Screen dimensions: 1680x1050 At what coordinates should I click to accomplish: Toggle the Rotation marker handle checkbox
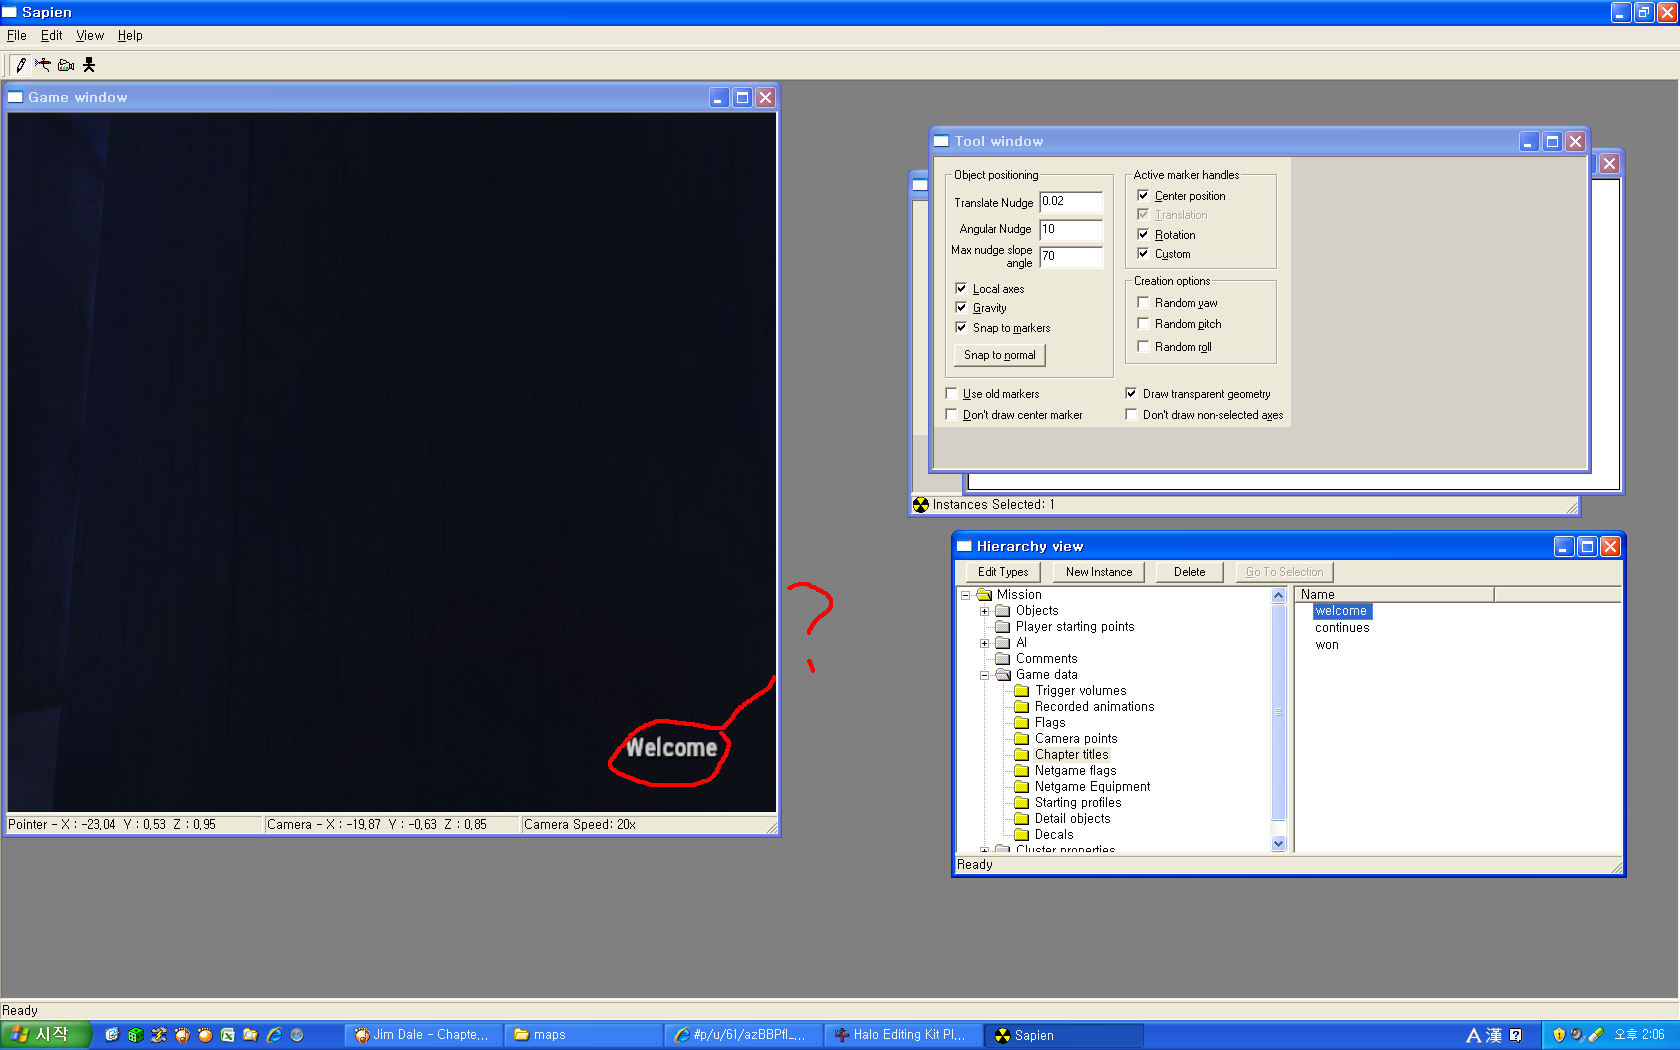pyautogui.click(x=1143, y=234)
